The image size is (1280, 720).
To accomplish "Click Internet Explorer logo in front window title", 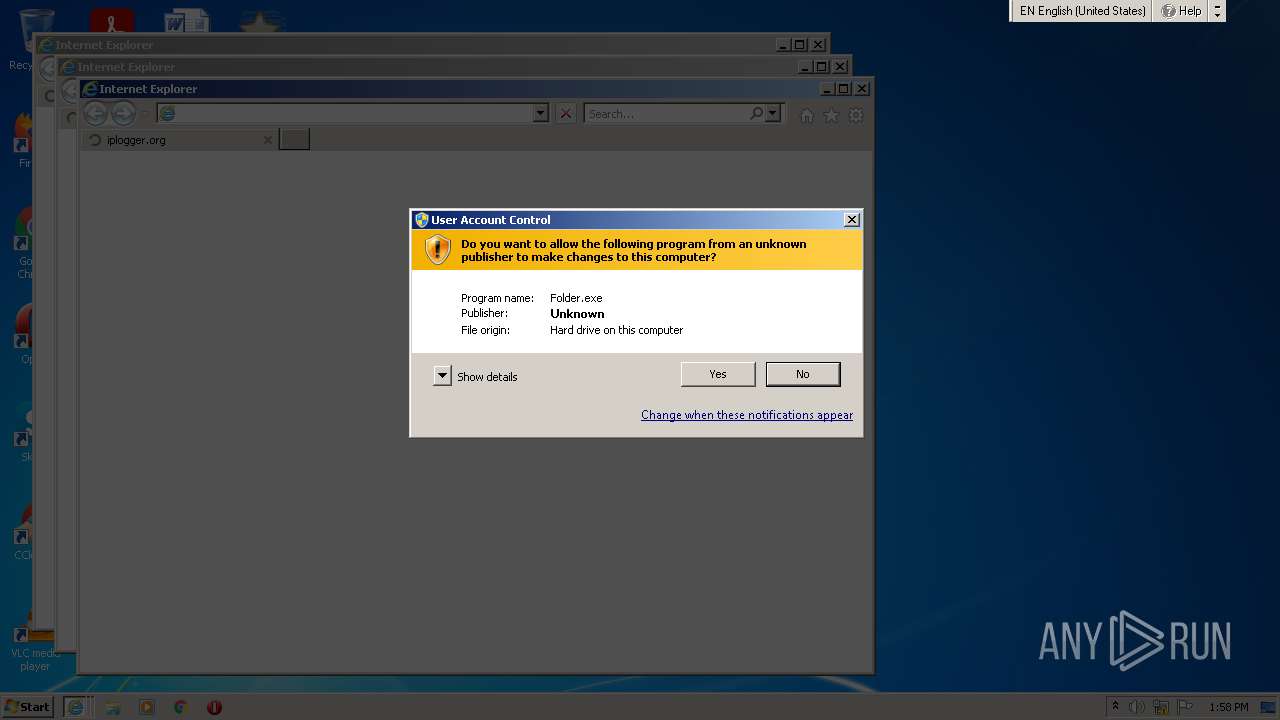I will point(90,89).
